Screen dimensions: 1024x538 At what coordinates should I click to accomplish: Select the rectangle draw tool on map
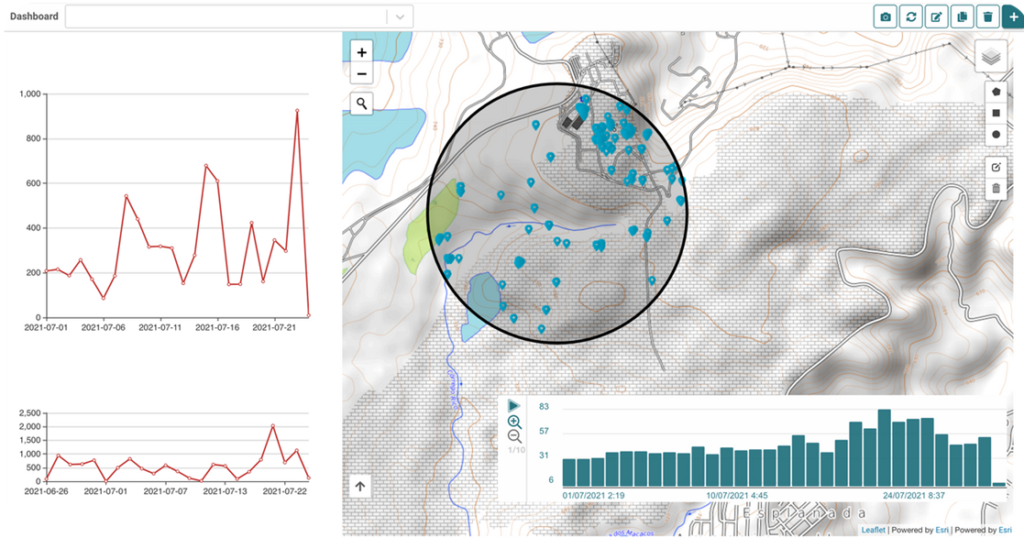click(x=996, y=112)
